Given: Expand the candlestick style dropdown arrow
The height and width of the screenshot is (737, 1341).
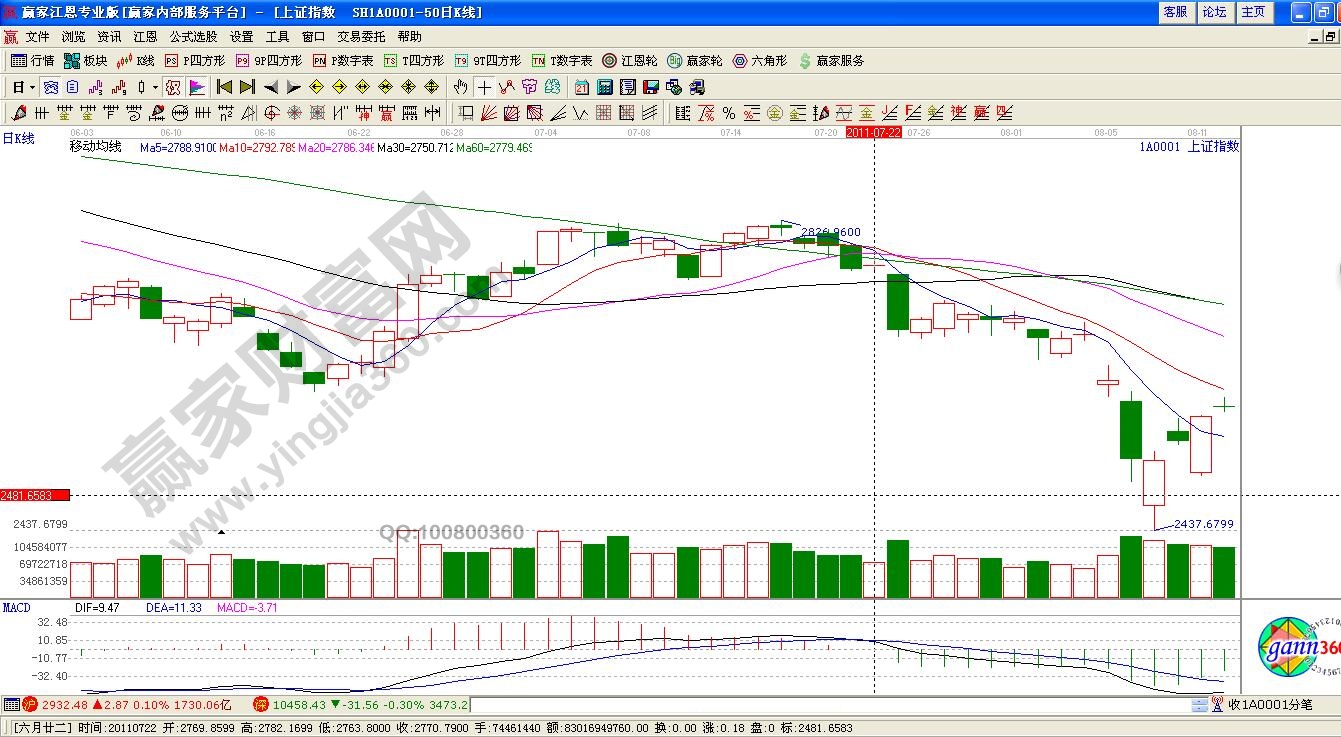Looking at the screenshot, I should tap(155, 87).
